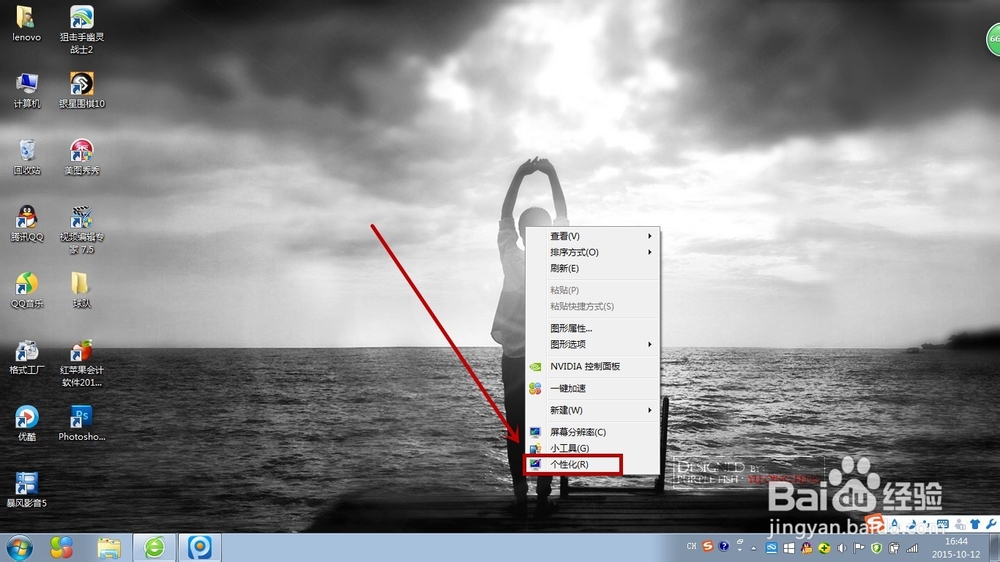Click the network signal bars tray icon
Viewport: 1000px width, 562px height.
(912, 548)
